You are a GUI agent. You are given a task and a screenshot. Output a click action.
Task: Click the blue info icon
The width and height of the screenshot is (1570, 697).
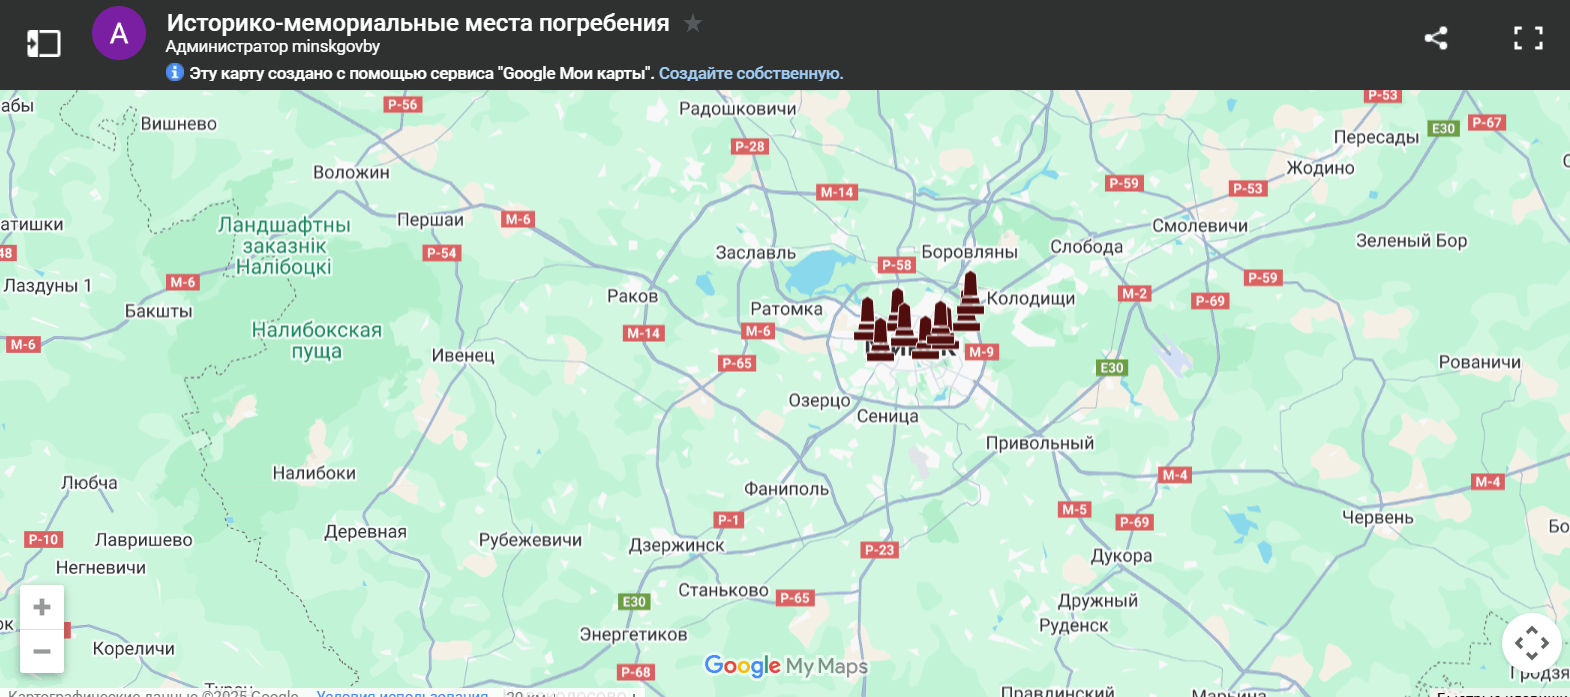point(175,72)
